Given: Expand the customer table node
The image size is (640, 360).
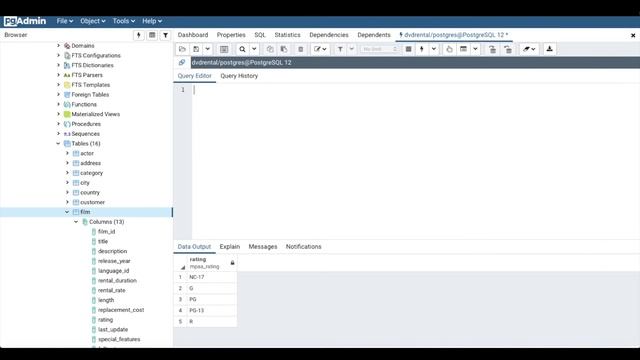Looking at the screenshot, I should [x=67, y=202].
